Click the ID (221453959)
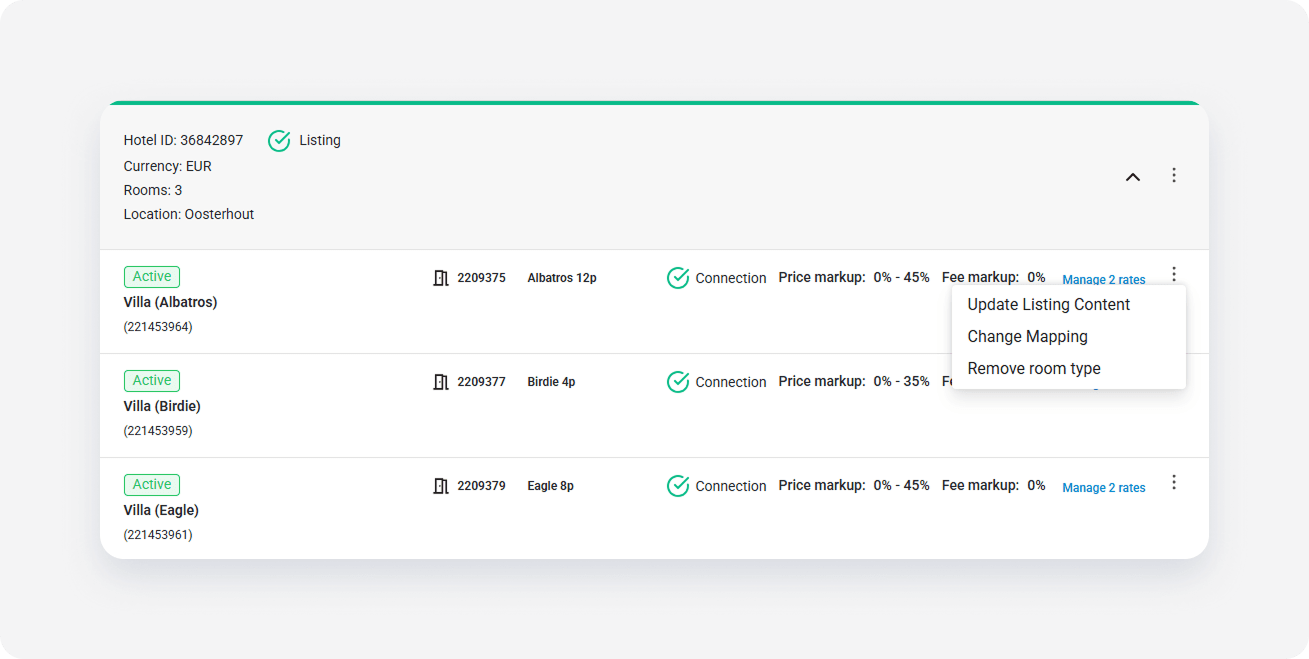 coord(158,431)
